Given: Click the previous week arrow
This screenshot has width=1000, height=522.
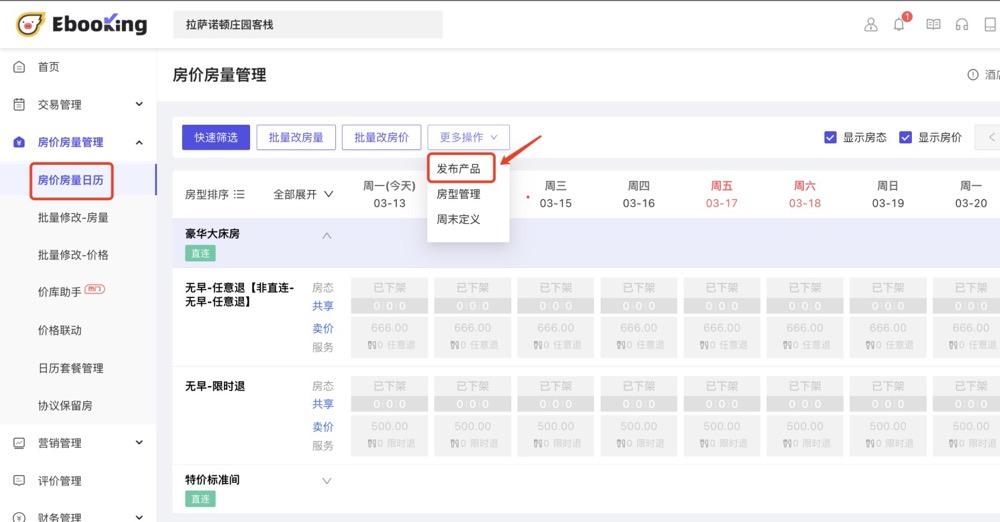Looking at the screenshot, I should click(x=991, y=138).
